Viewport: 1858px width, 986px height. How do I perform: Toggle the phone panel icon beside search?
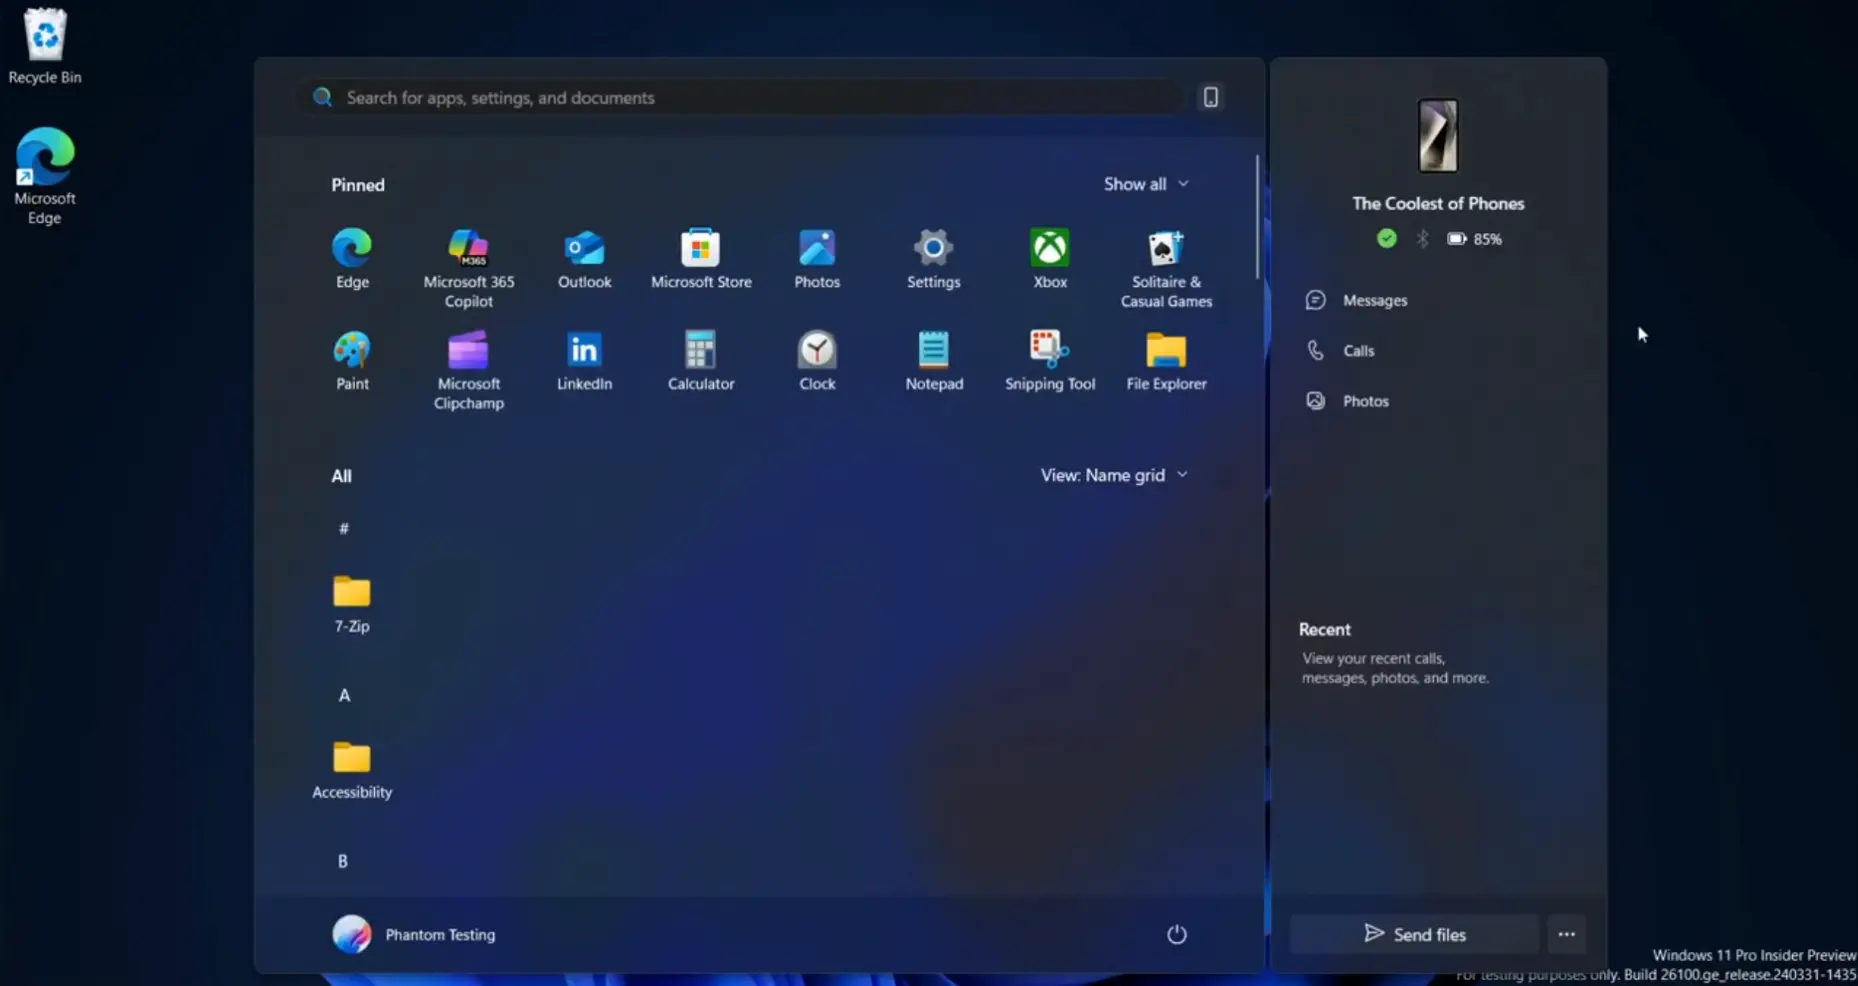click(x=1210, y=97)
